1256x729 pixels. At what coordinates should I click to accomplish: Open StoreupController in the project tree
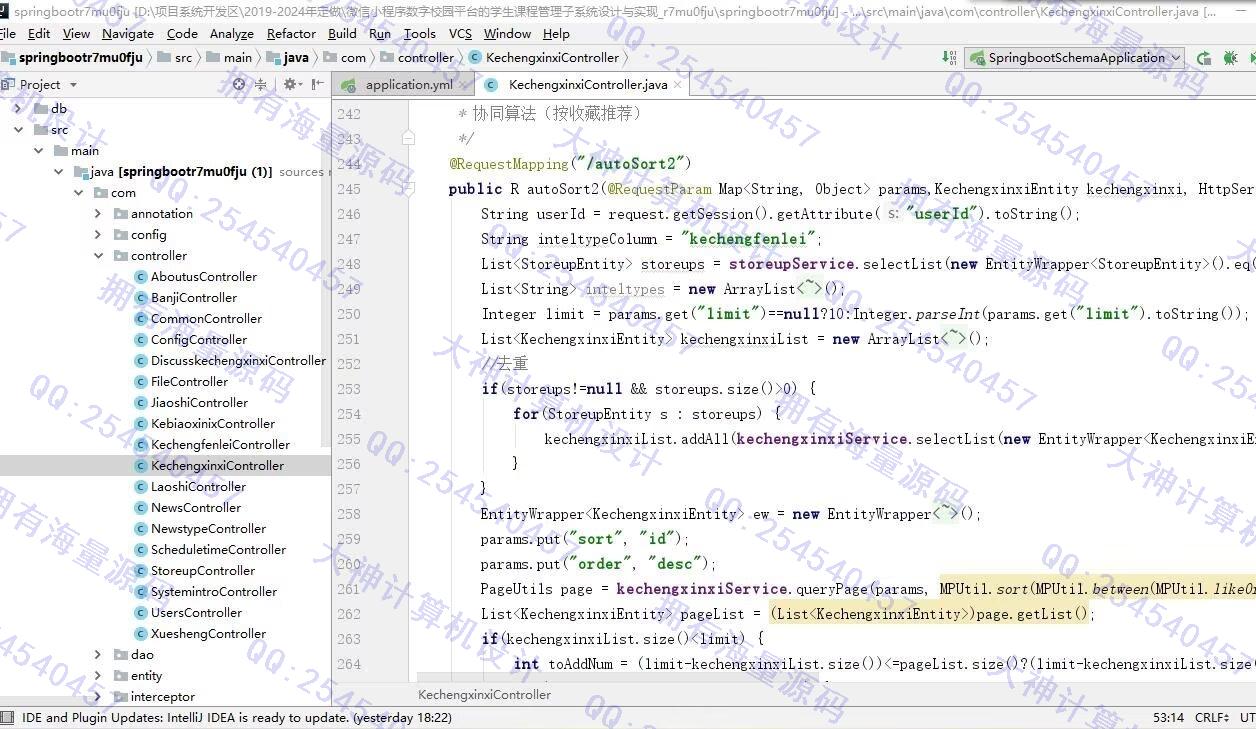coord(203,571)
